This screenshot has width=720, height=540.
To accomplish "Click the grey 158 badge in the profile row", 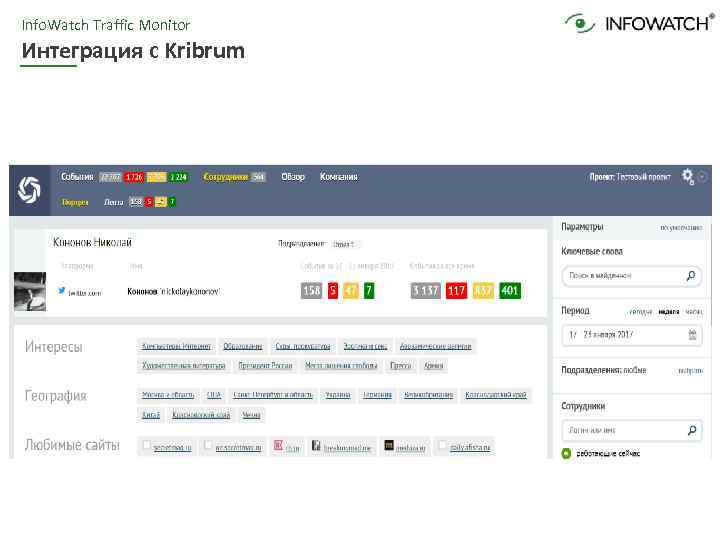I will coord(311,290).
